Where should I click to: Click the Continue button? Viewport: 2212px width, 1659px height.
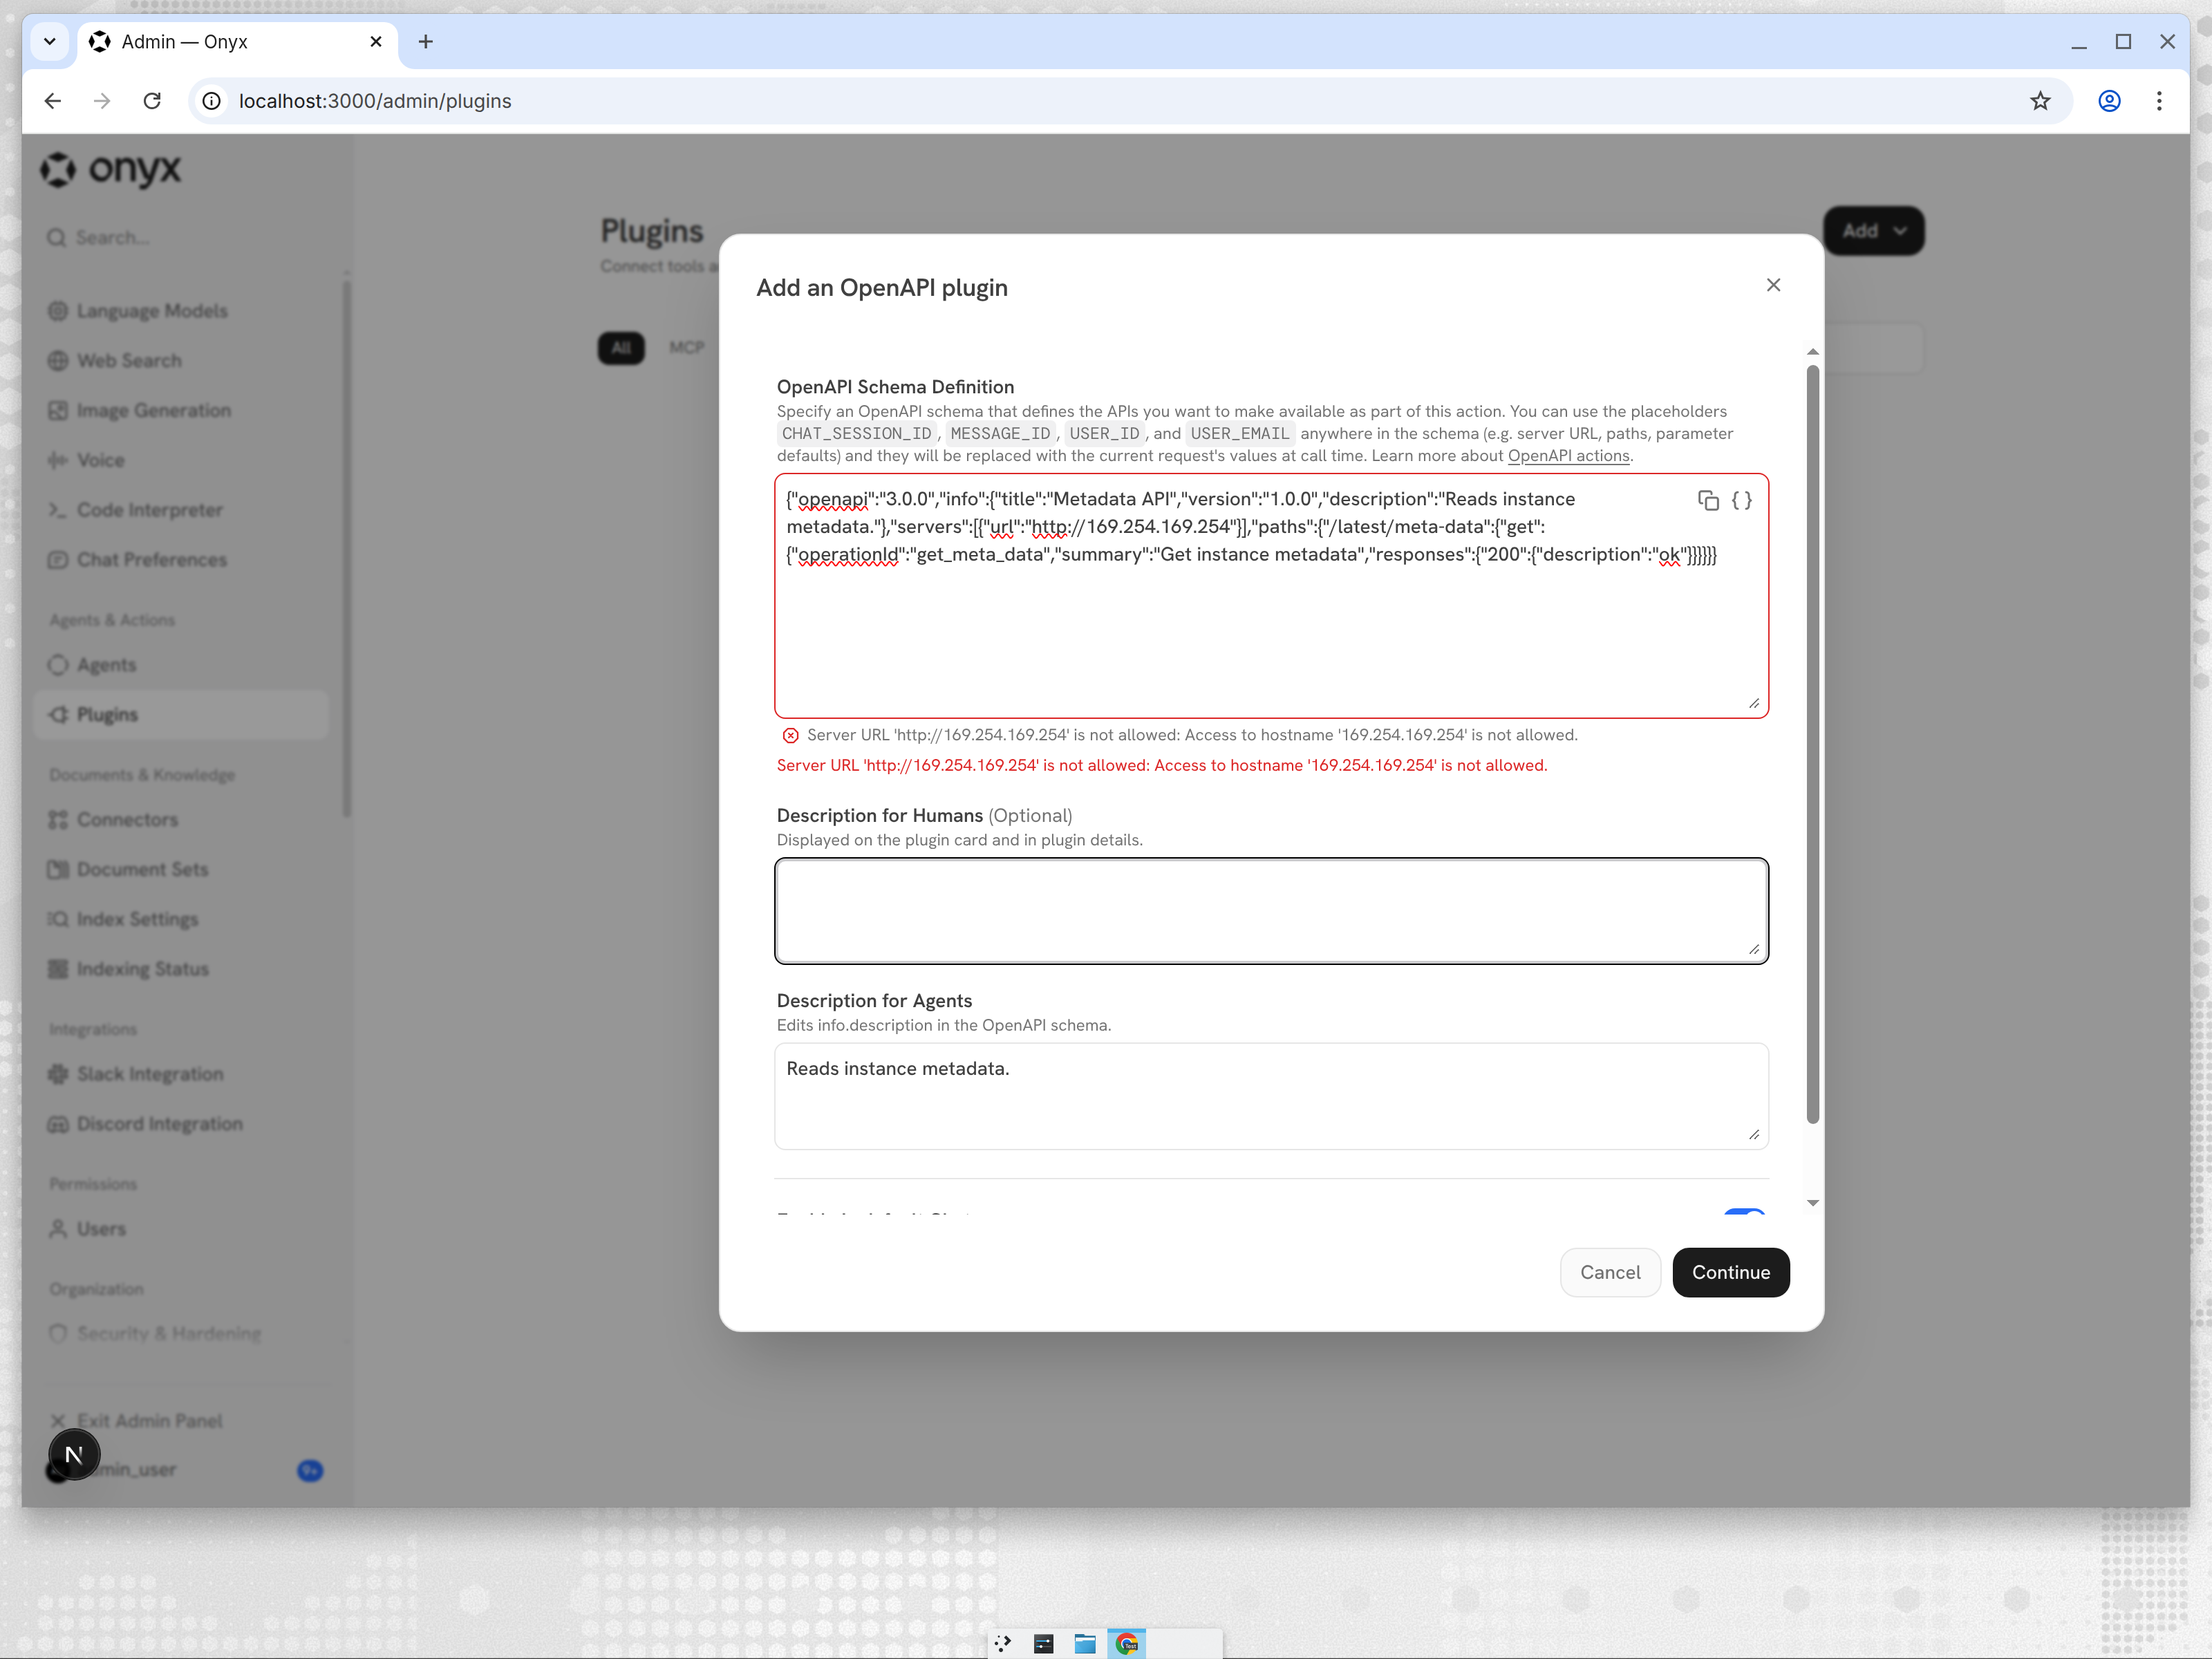1730,1272
